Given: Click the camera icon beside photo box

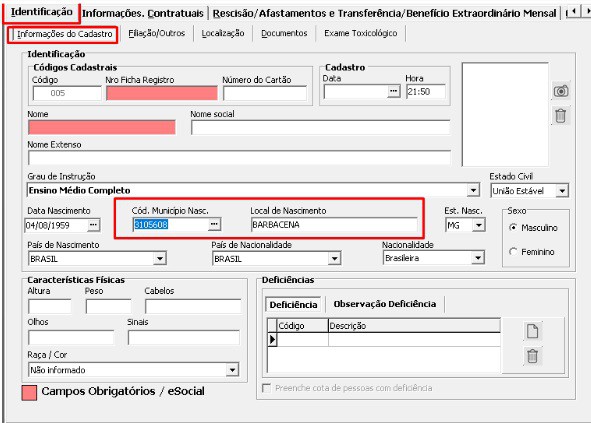Looking at the screenshot, I should (x=561, y=91).
